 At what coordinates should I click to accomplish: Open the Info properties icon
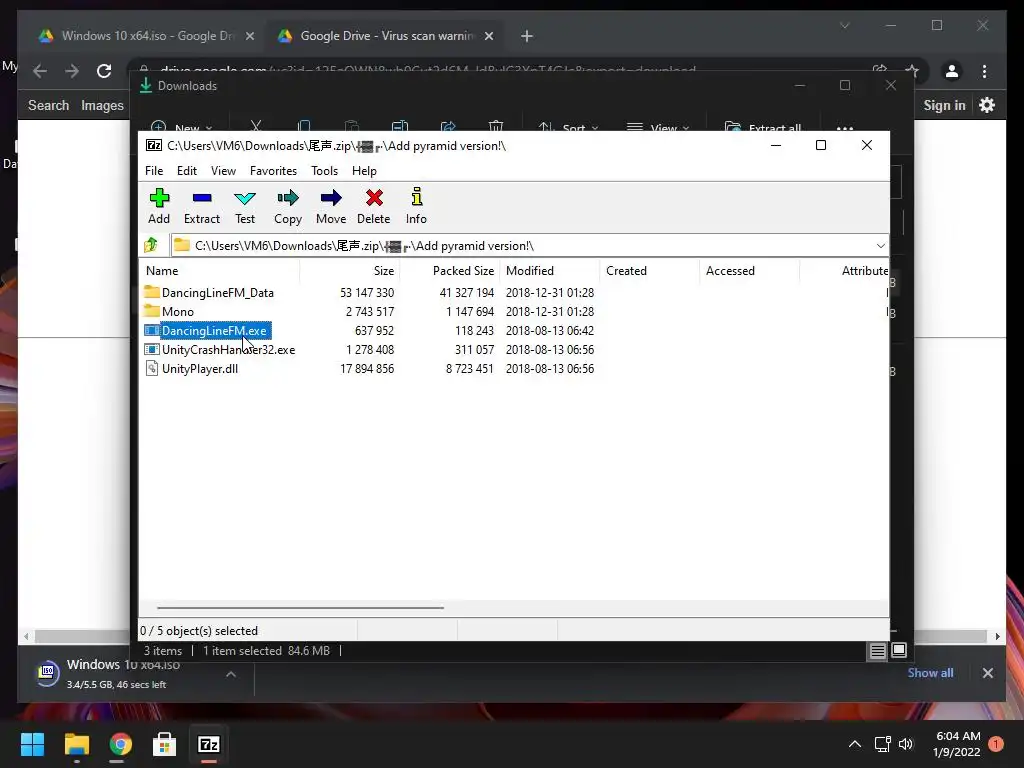416,206
